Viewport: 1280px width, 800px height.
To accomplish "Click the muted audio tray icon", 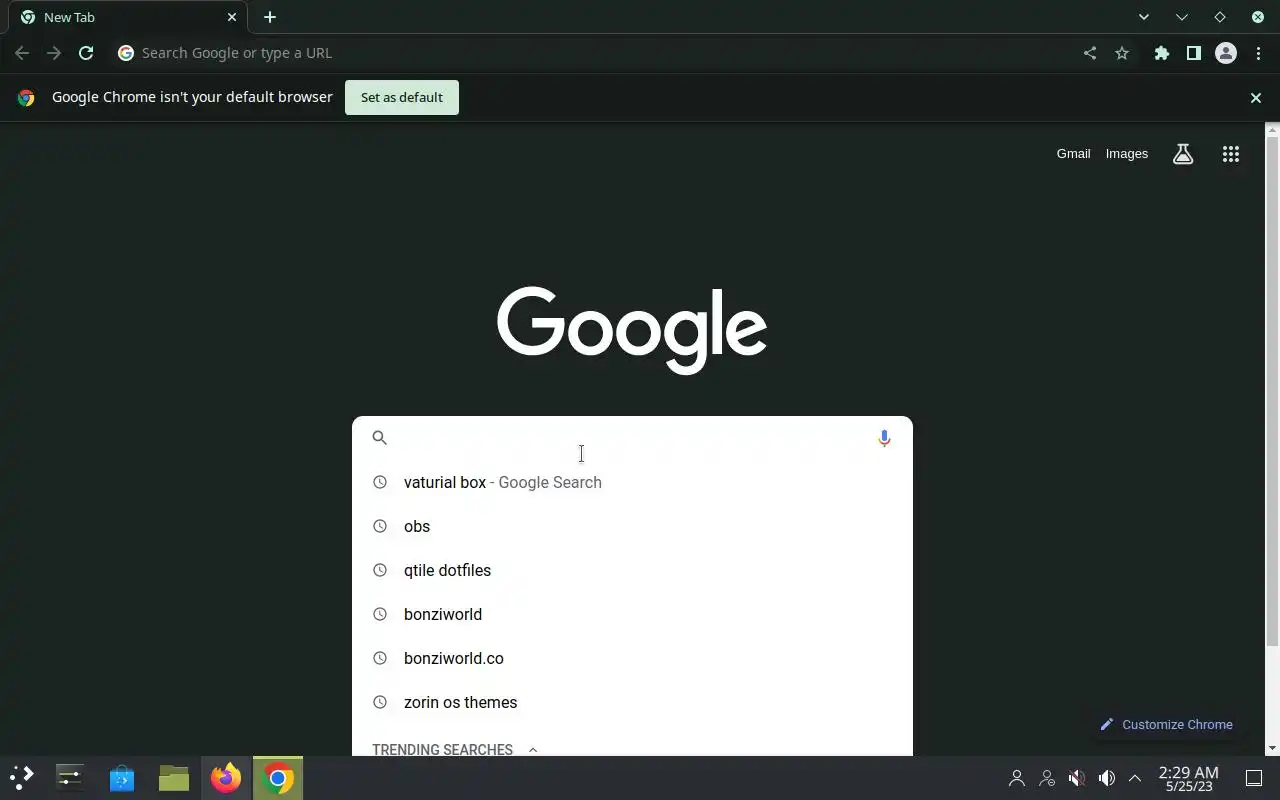I will click(1077, 778).
